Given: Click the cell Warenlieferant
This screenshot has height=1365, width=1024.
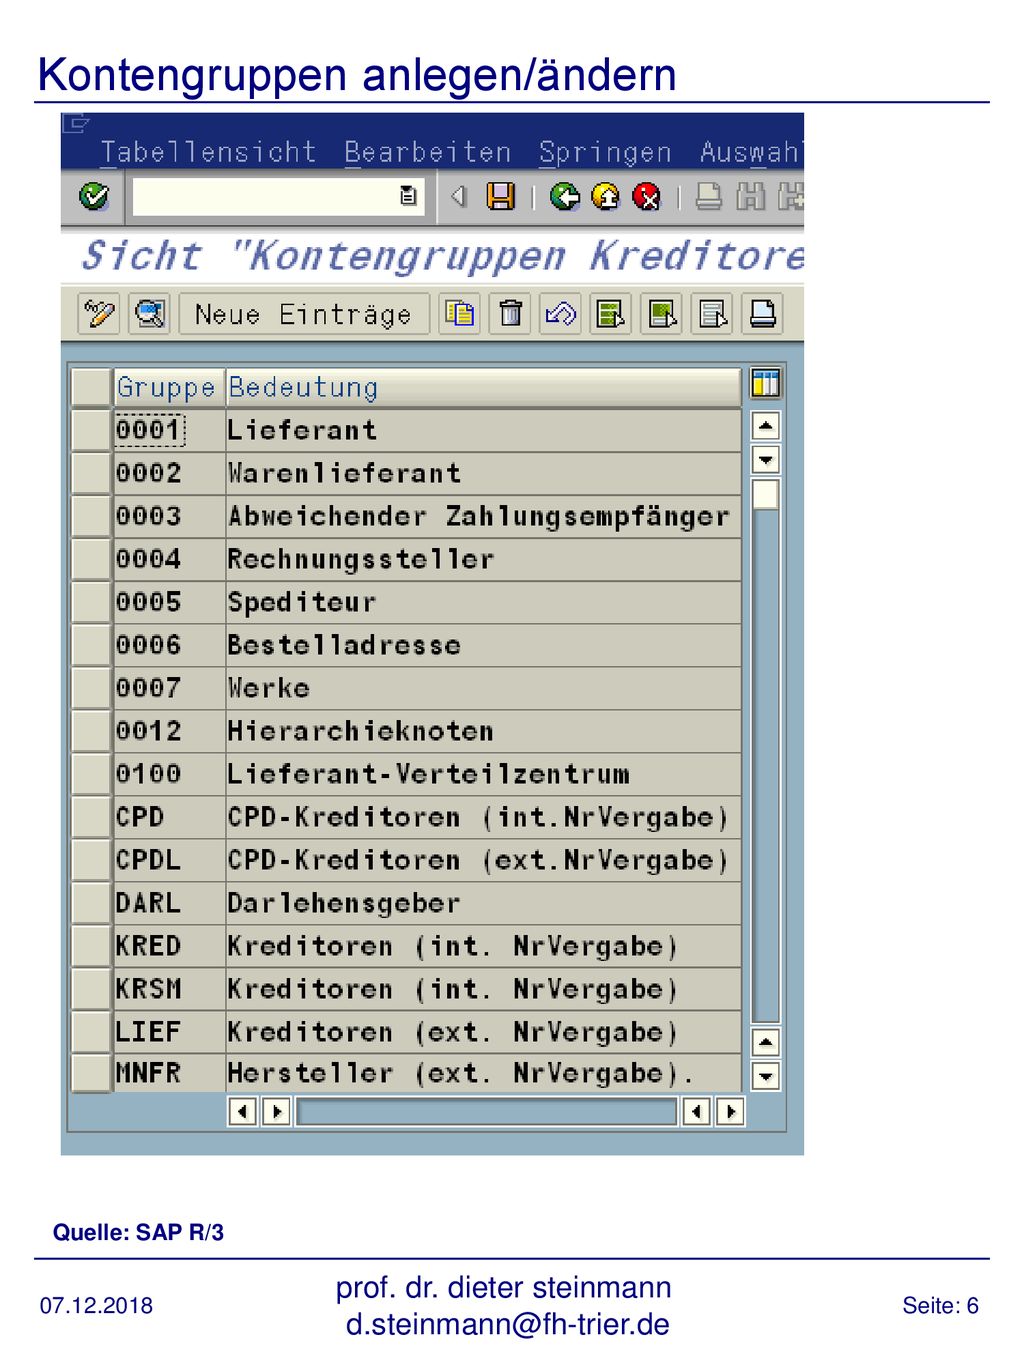Looking at the screenshot, I should [483, 473].
